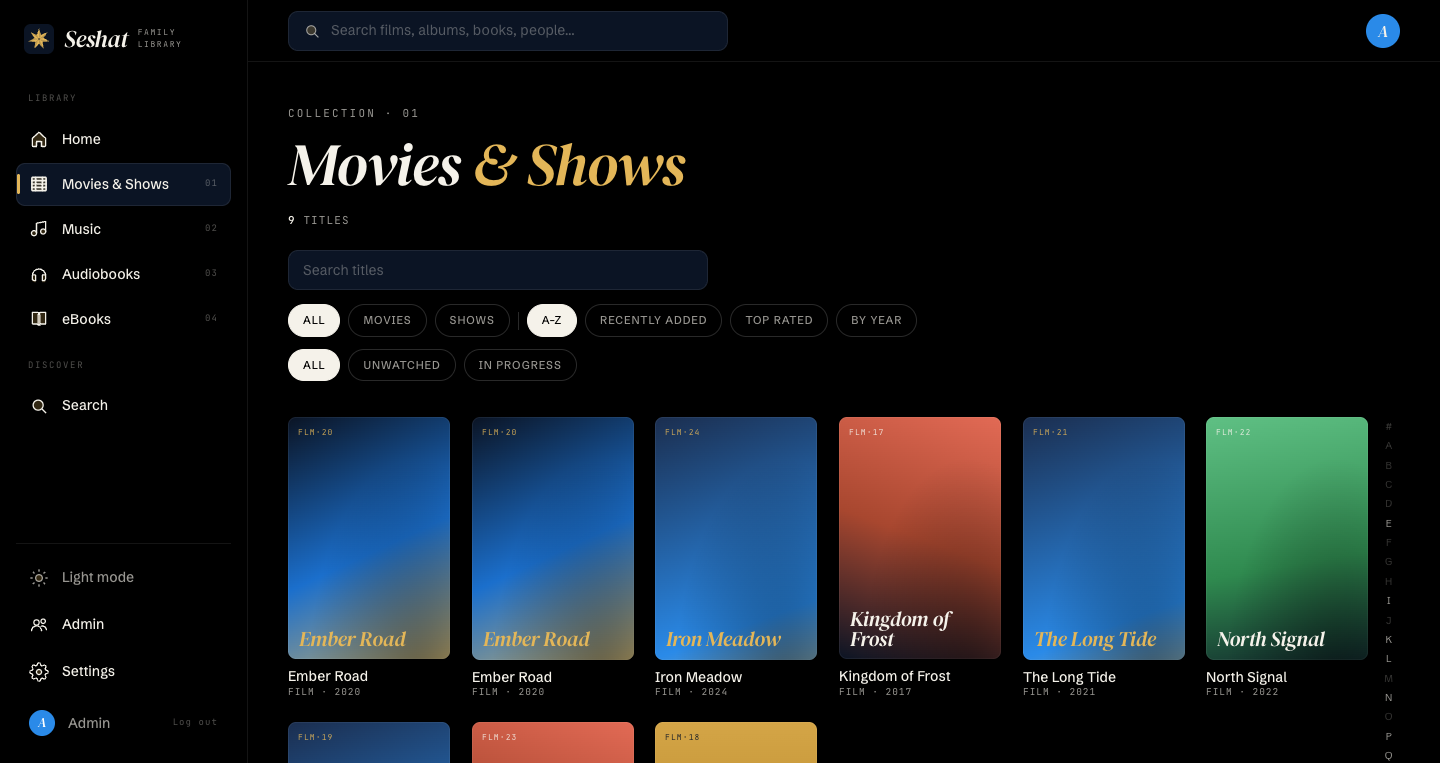Filter titles to Movies only
Screen dimensions: 1440x763
click(387, 320)
